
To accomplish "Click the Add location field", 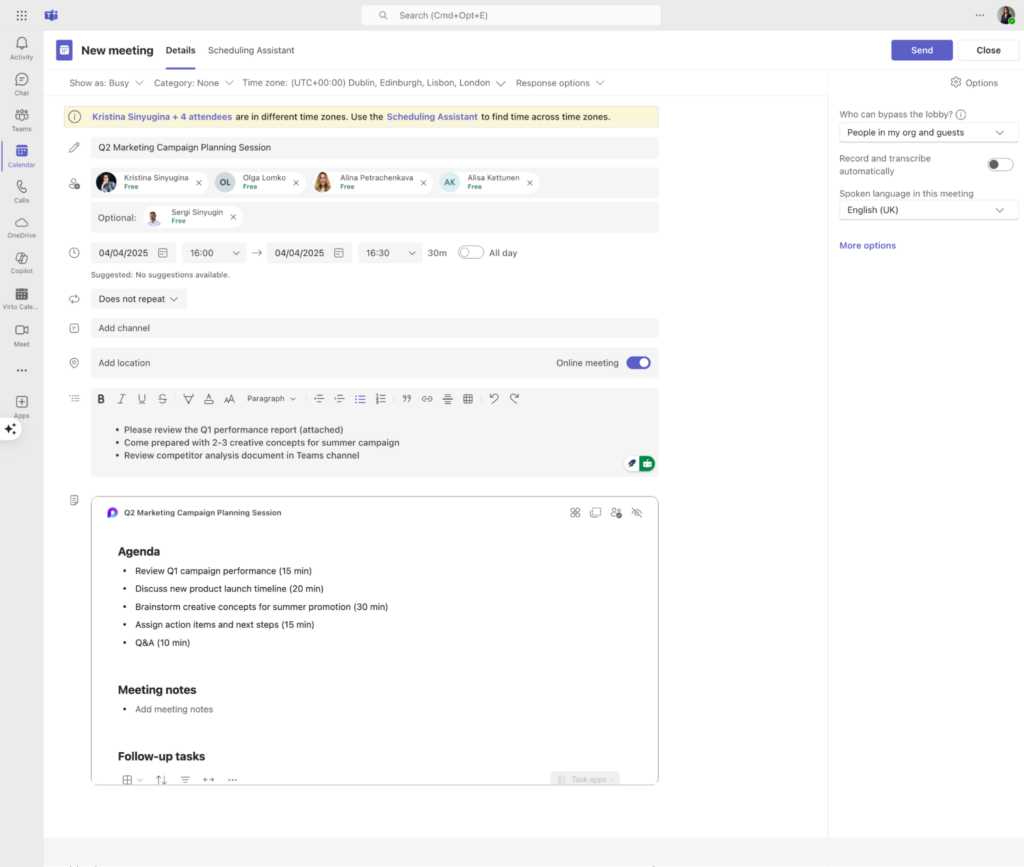I will pyautogui.click(x=320, y=363).
